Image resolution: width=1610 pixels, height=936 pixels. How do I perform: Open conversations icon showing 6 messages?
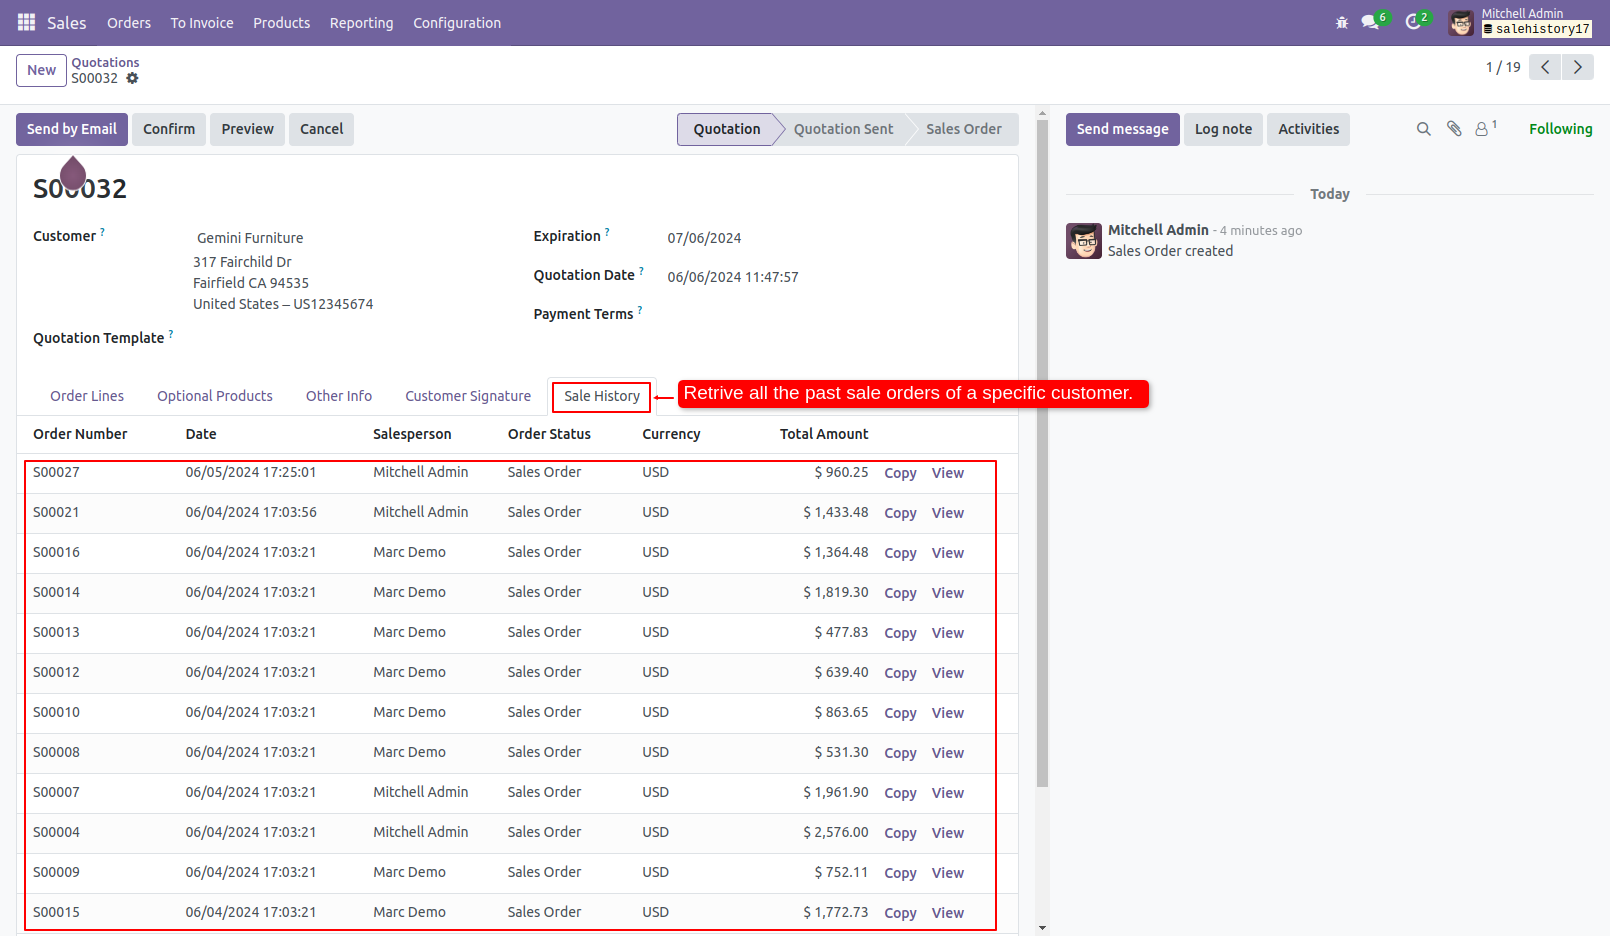1368,22
